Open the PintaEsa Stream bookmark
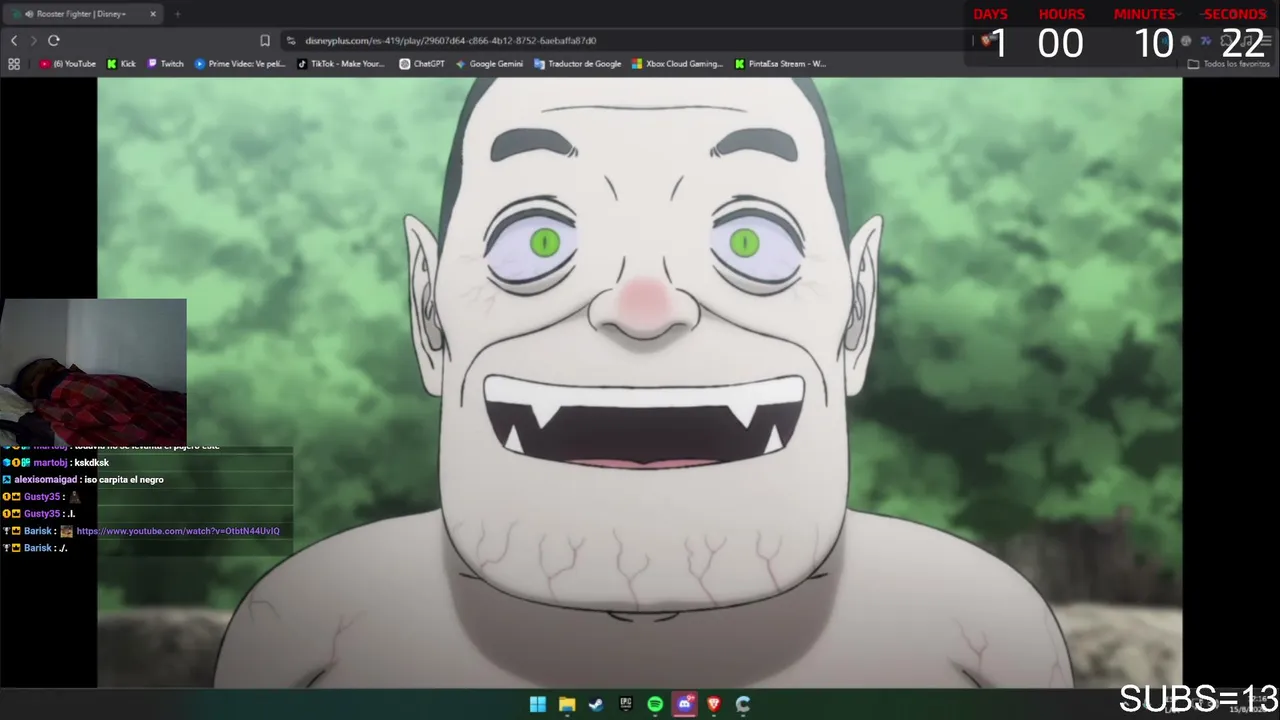 (x=780, y=64)
